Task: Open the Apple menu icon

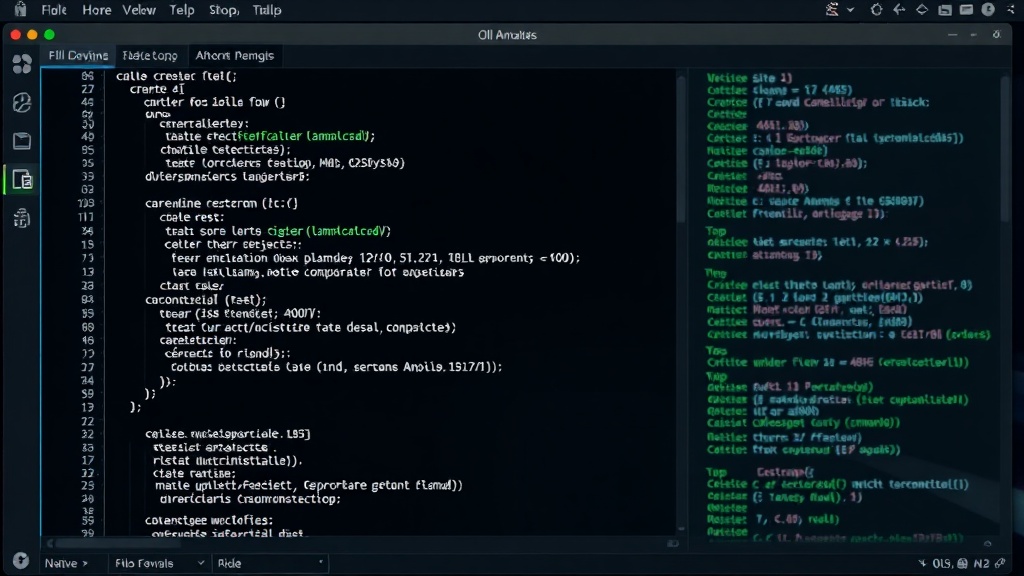Action: click(x=20, y=9)
